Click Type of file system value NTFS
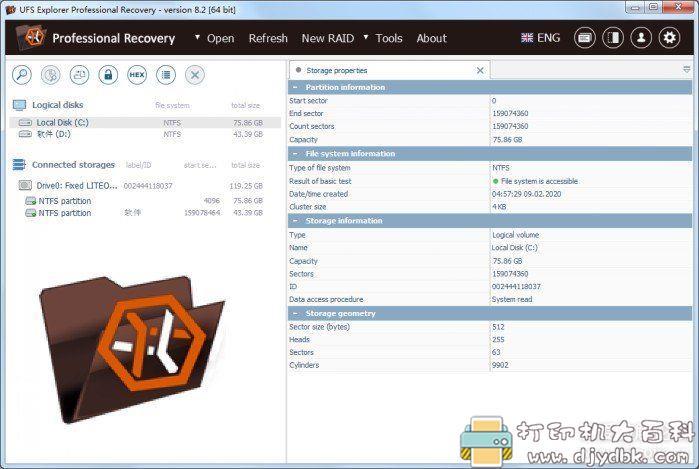This screenshot has width=699, height=469. tap(500, 168)
